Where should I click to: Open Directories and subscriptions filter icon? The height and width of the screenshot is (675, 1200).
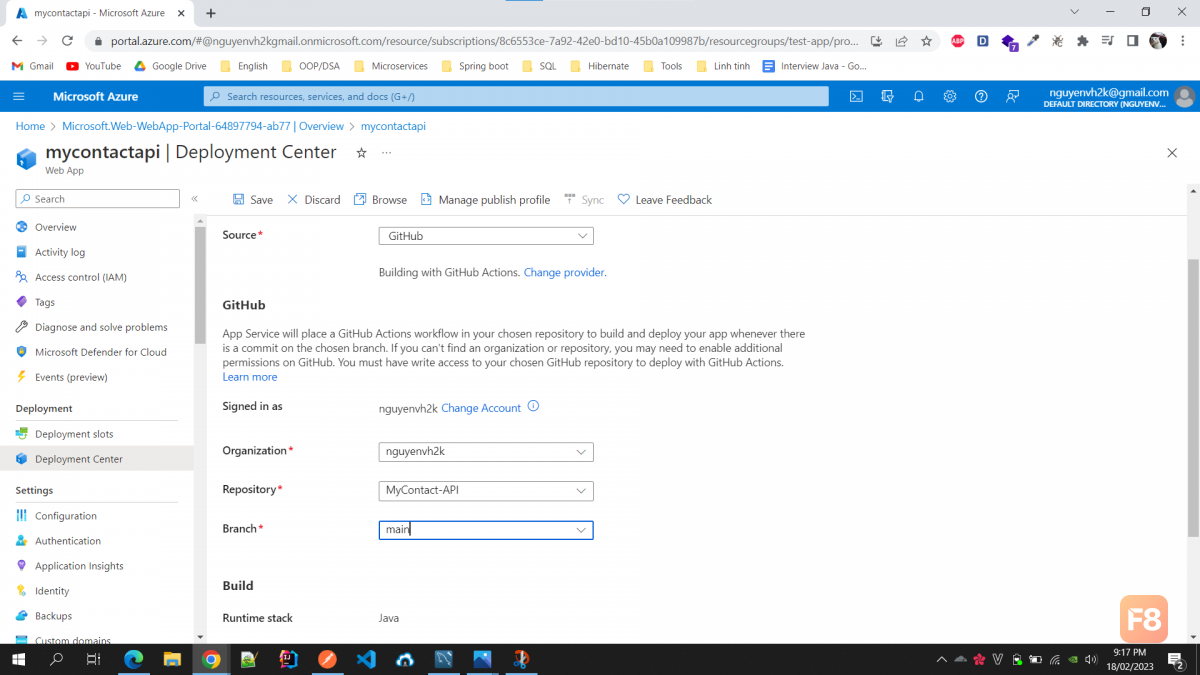coord(887,96)
